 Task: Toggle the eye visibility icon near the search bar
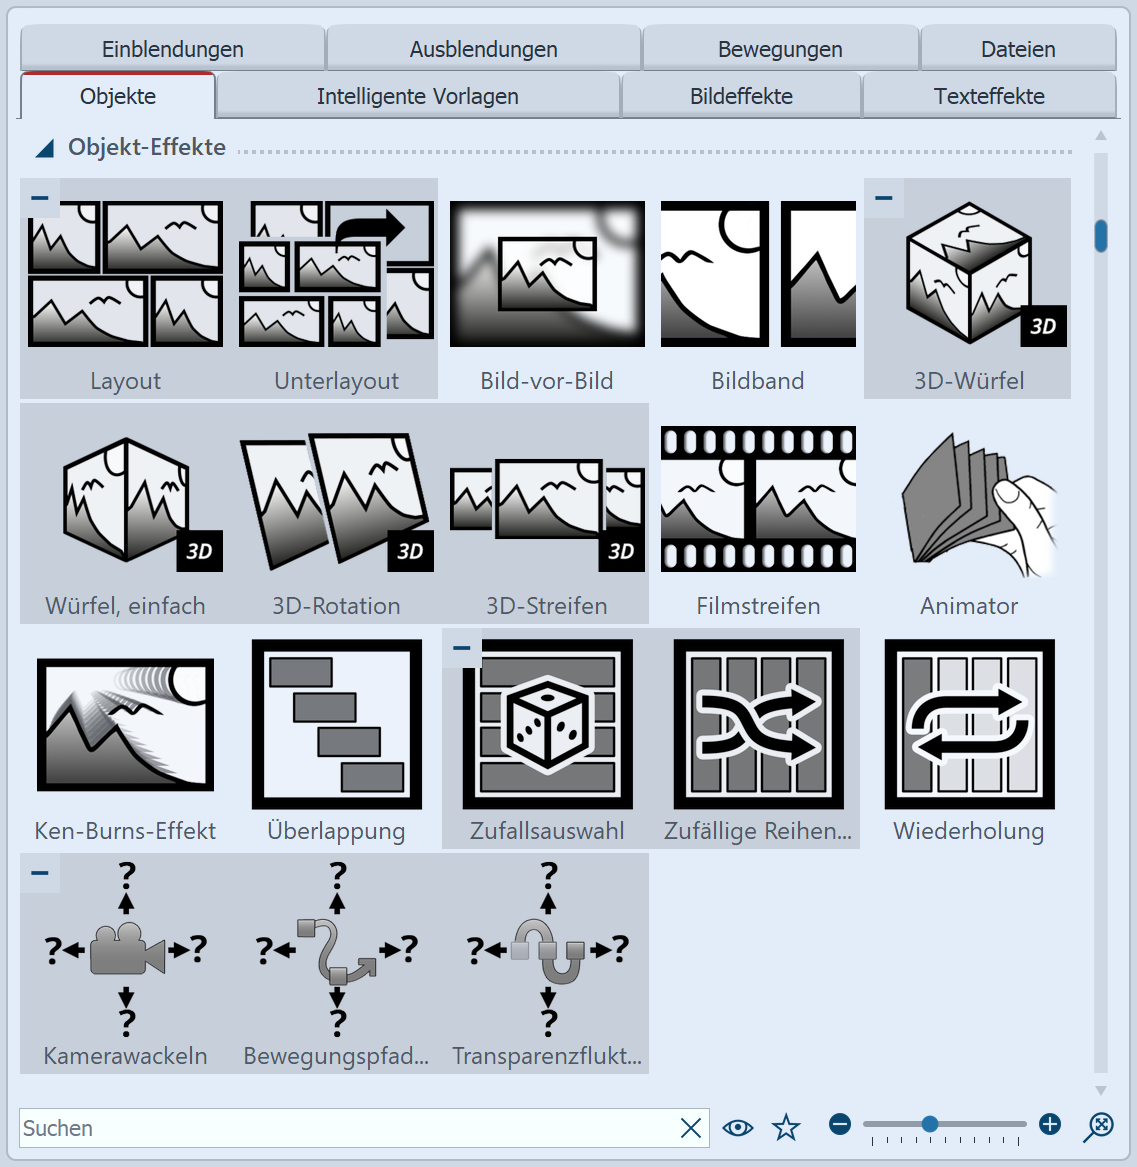[x=738, y=1127]
